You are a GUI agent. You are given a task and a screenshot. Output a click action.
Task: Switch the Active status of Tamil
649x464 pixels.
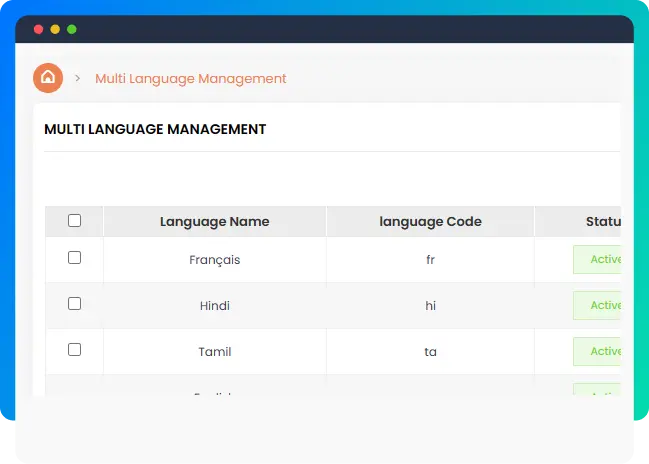(604, 352)
